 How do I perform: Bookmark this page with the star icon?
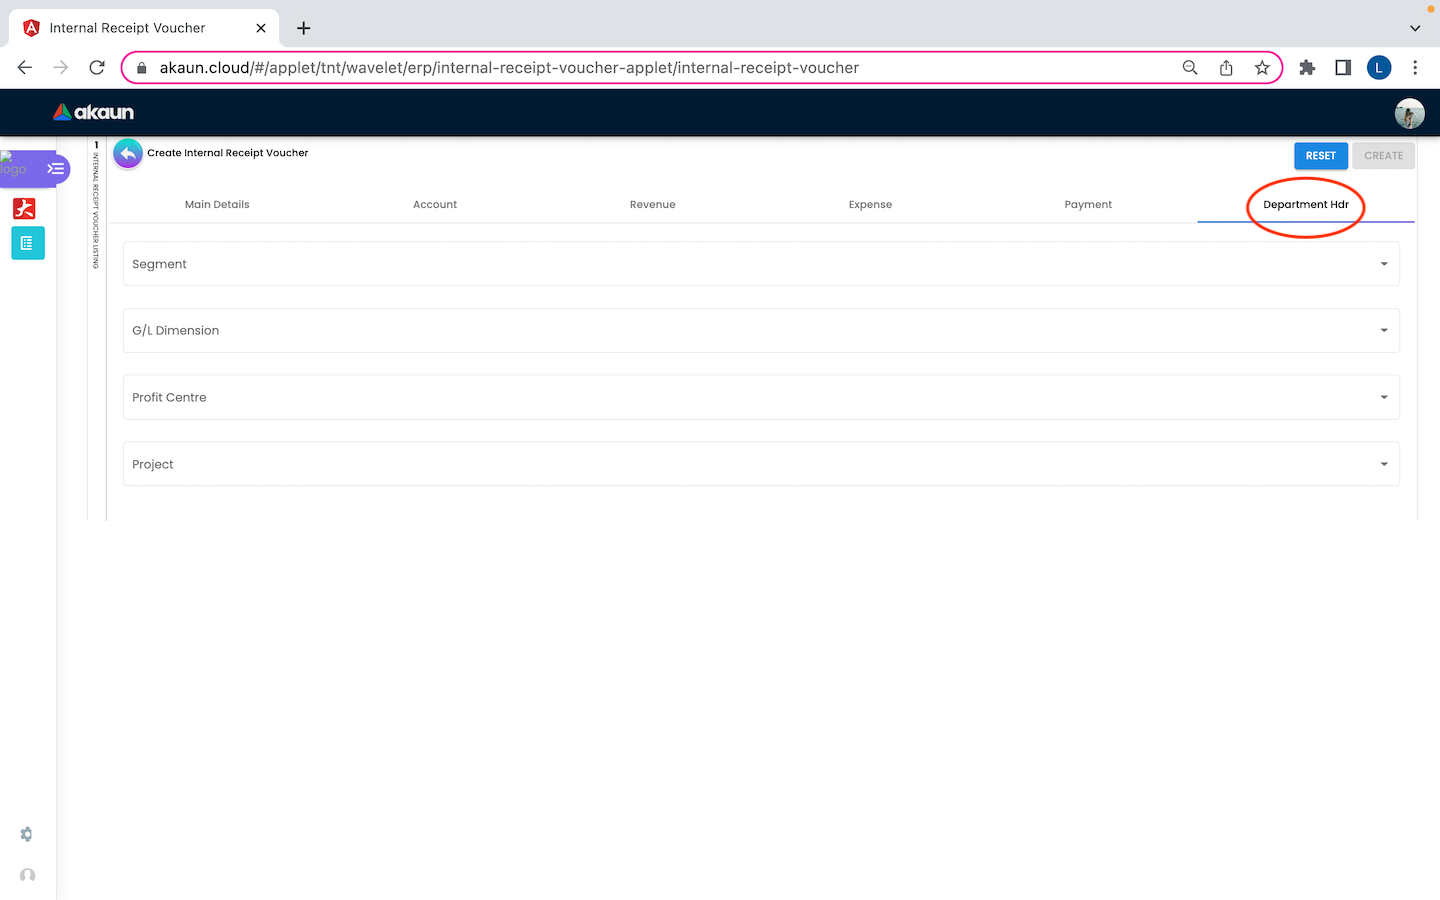point(1262,68)
